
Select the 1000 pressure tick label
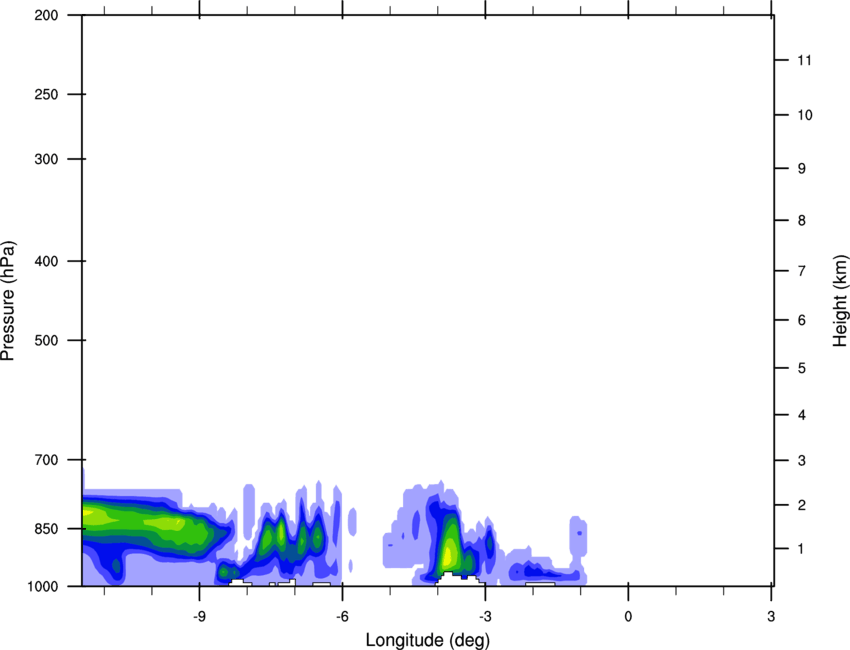pyautogui.click(x=42, y=587)
